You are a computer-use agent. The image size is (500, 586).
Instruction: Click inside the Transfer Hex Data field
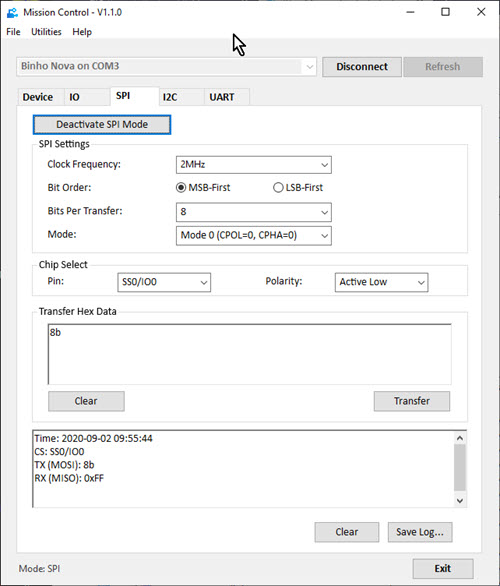coord(250,354)
